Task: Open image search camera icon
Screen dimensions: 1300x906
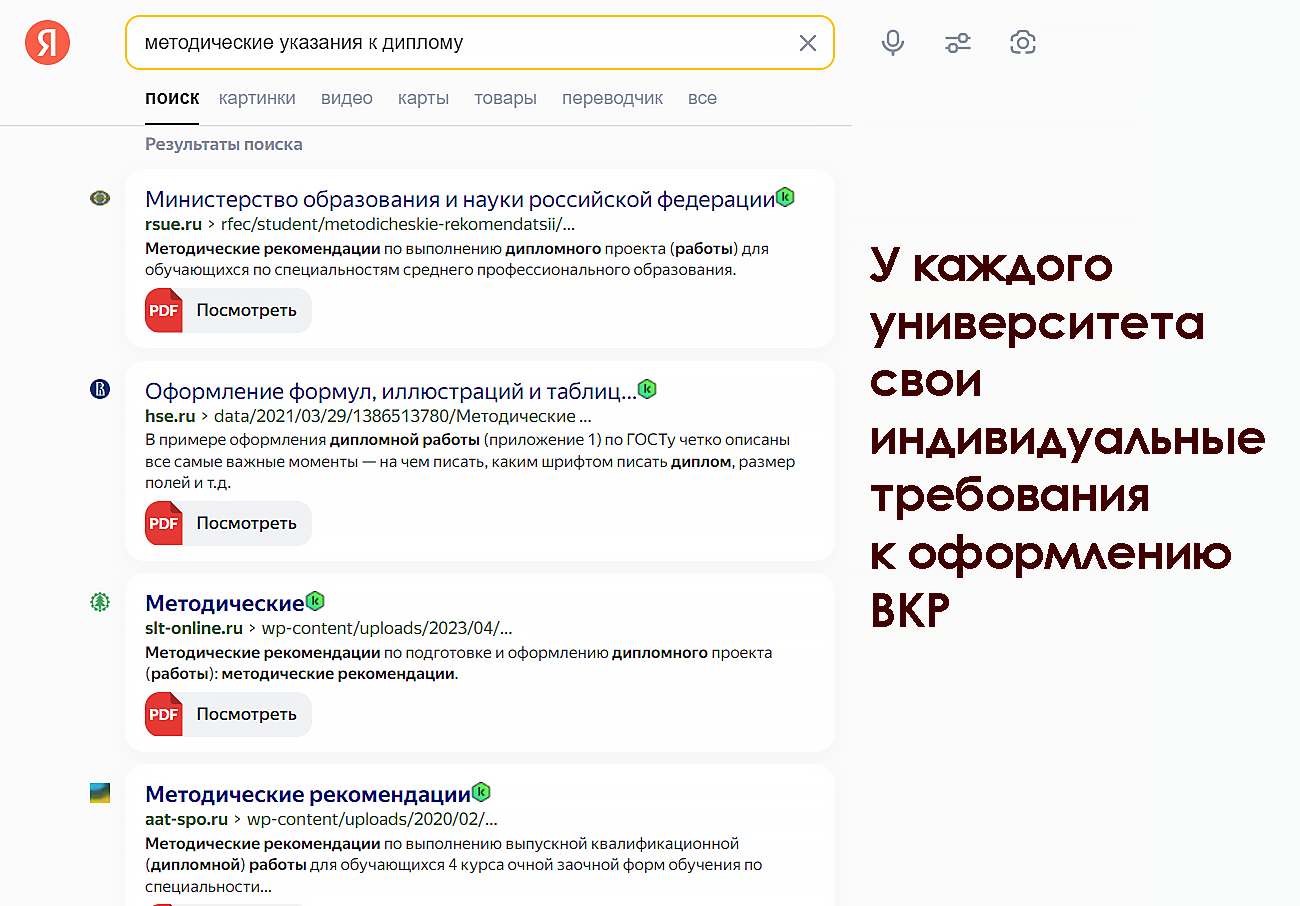Action: point(1023,43)
